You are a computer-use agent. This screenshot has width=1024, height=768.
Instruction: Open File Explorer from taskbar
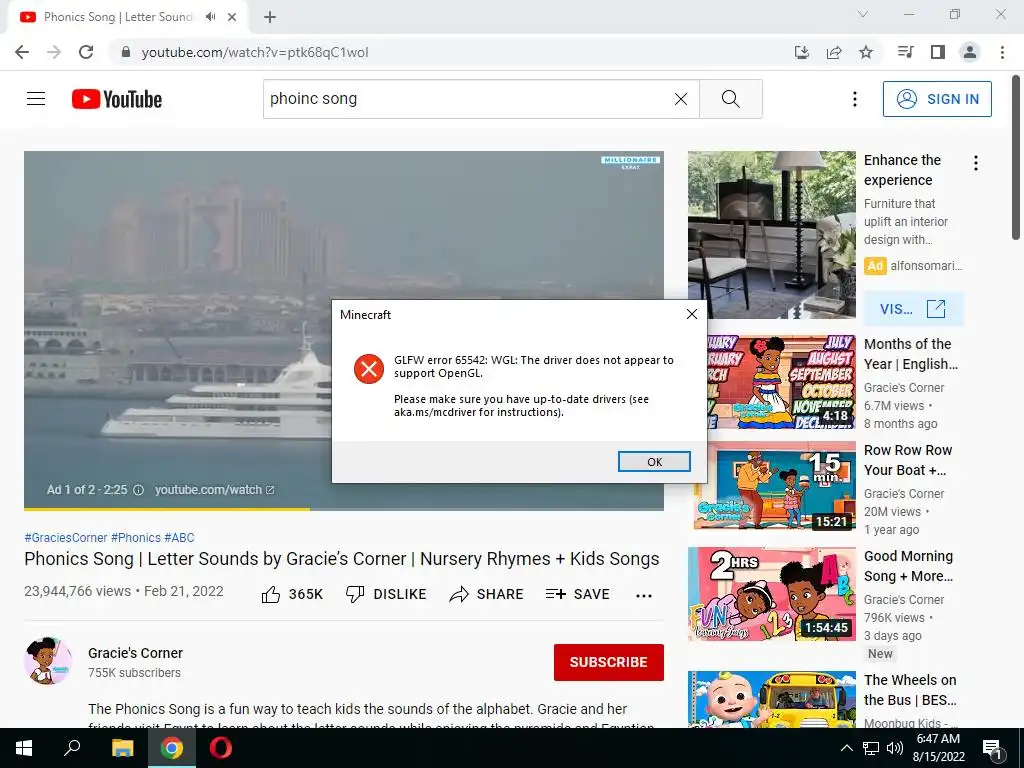click(x=122, y=748)
